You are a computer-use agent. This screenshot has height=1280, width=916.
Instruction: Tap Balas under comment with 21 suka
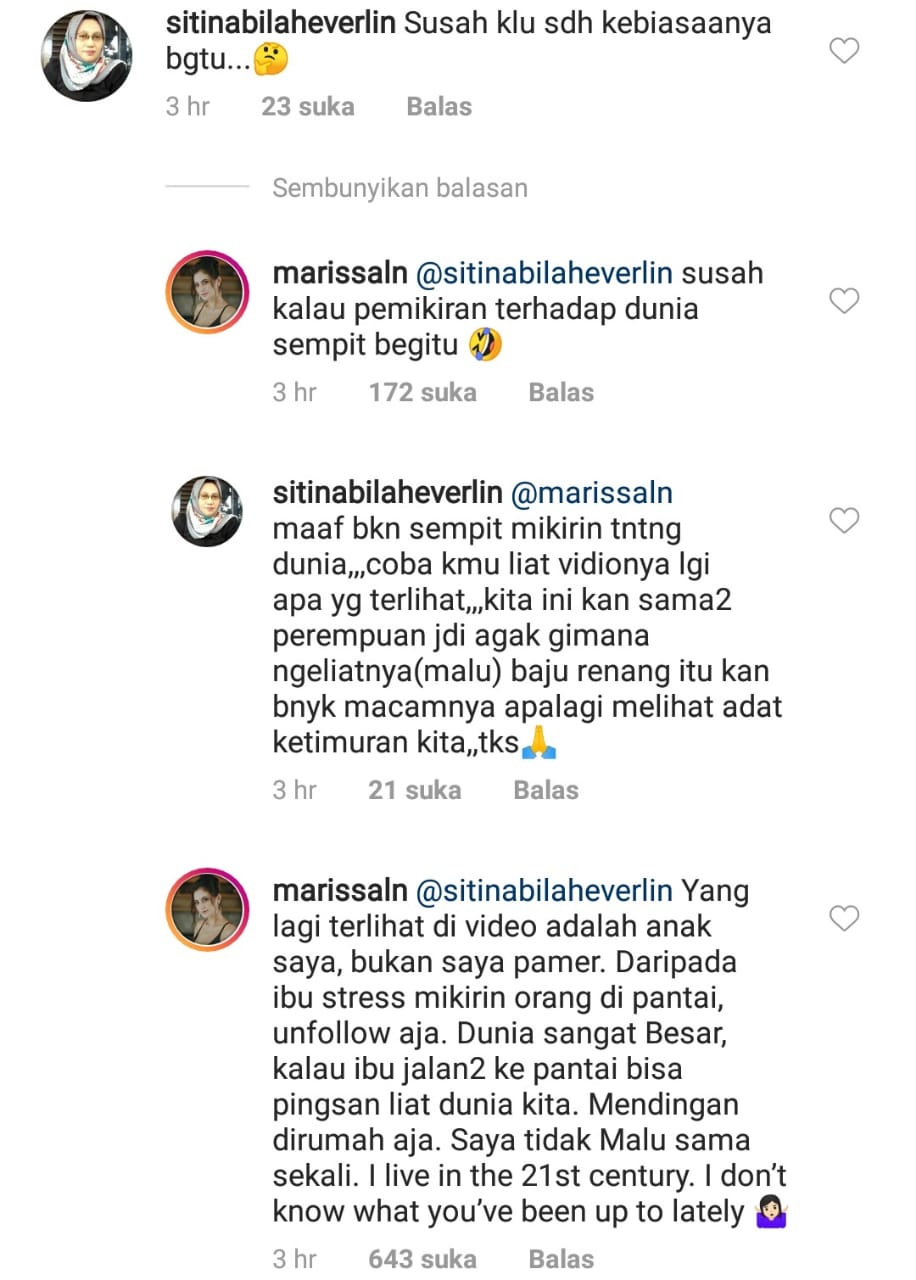point(546,790)
